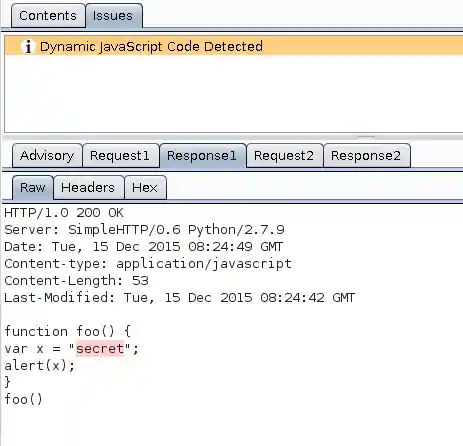Open the Headers view tab

tap(88, 188)
